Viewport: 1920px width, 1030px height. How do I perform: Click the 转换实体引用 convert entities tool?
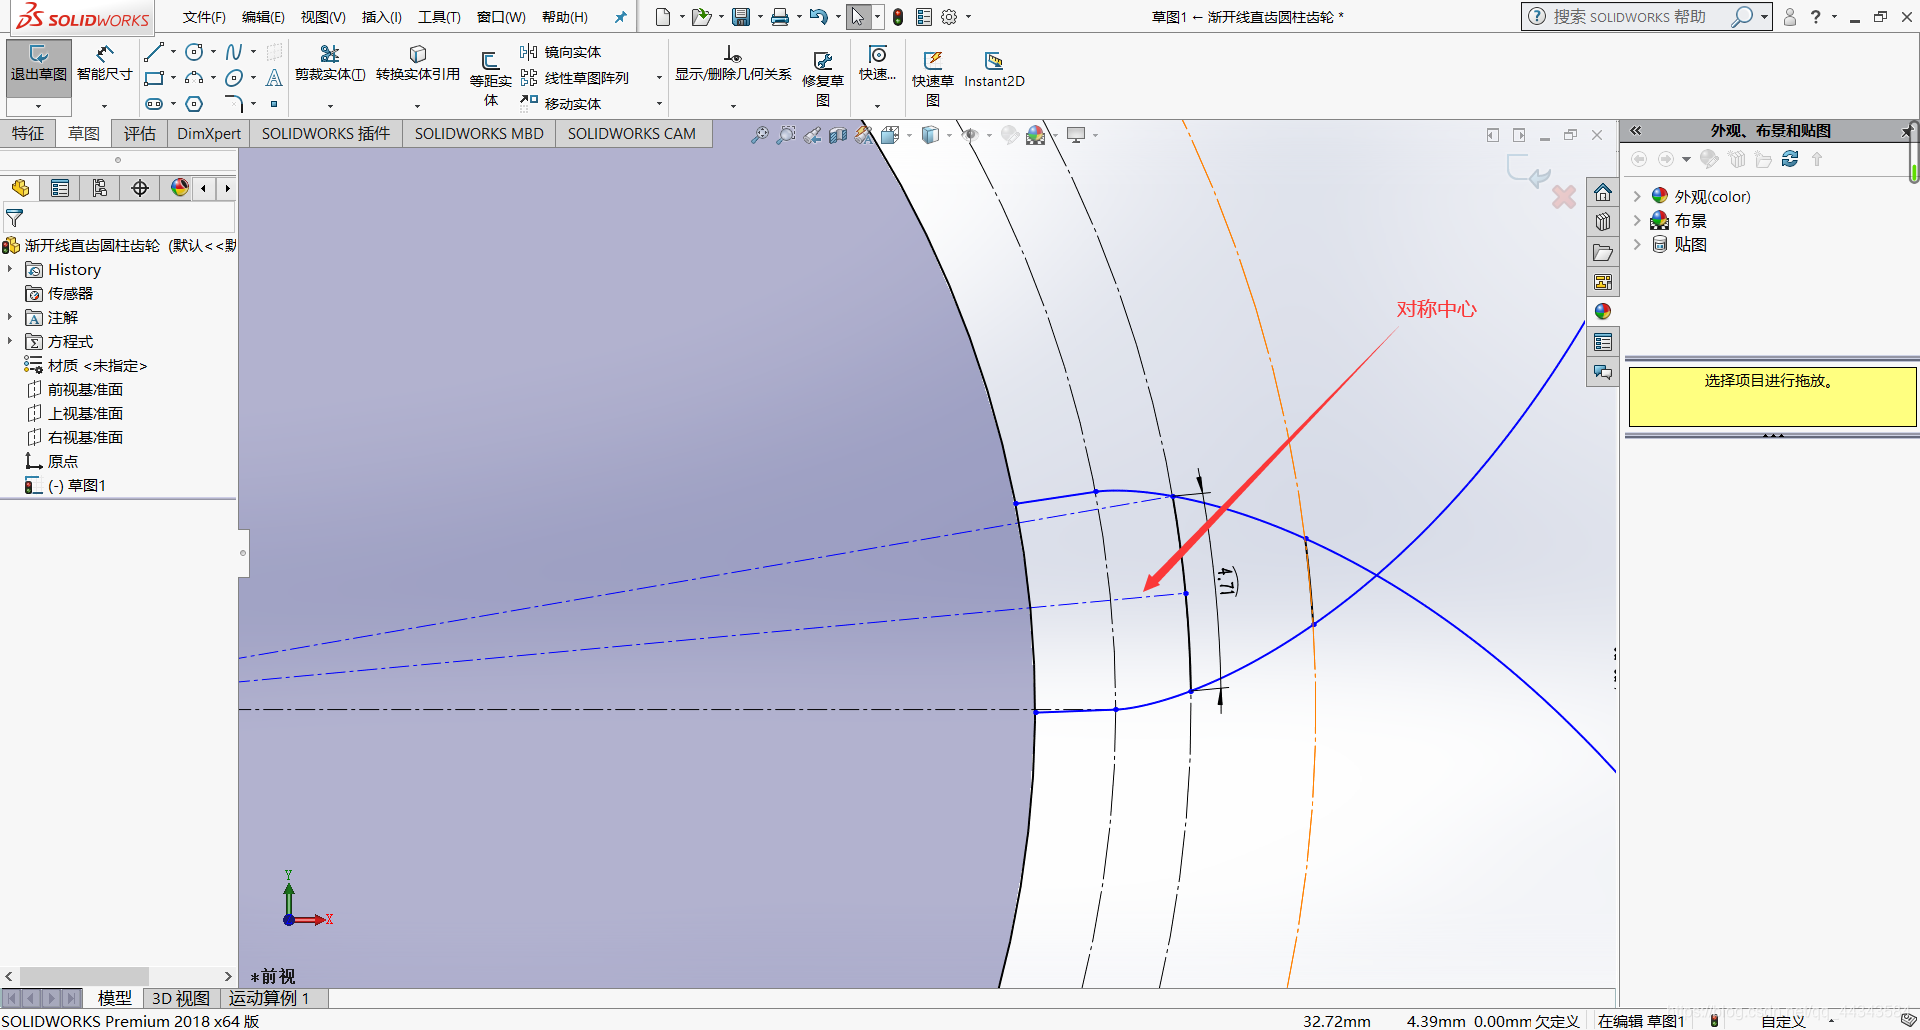(418, 64)
